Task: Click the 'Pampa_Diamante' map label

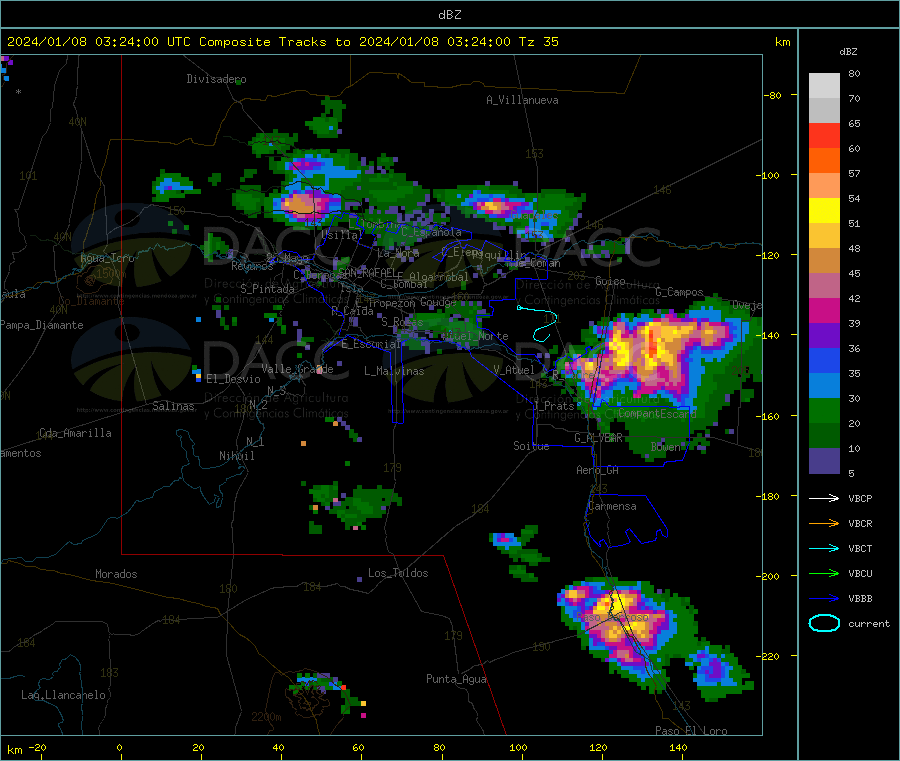Action: tap(42, 325)
